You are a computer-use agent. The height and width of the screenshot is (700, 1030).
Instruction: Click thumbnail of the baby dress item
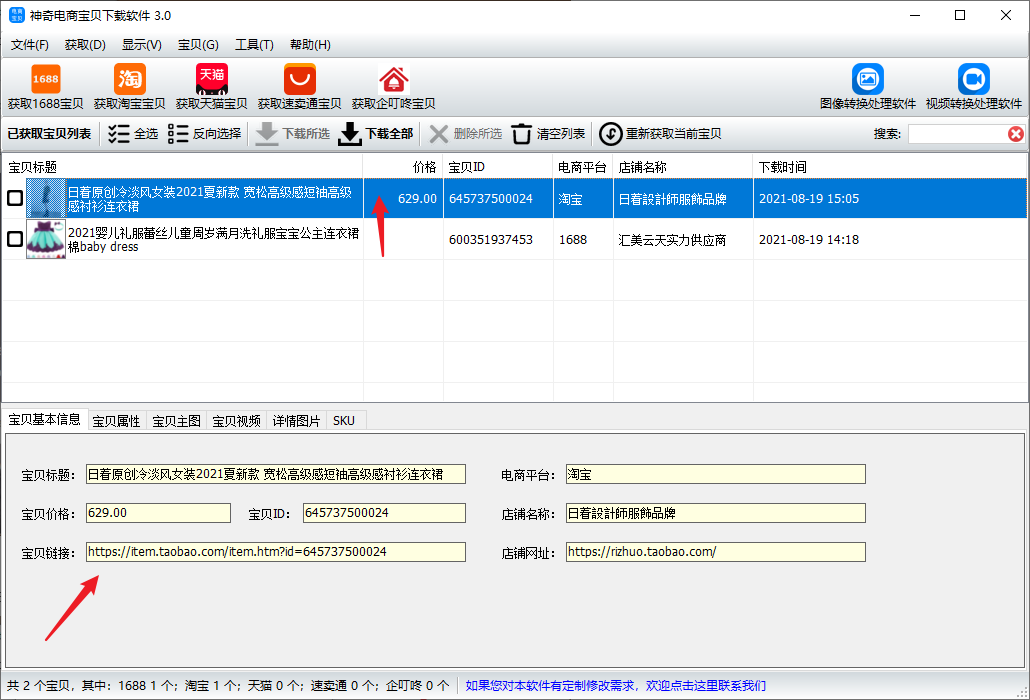46,239
